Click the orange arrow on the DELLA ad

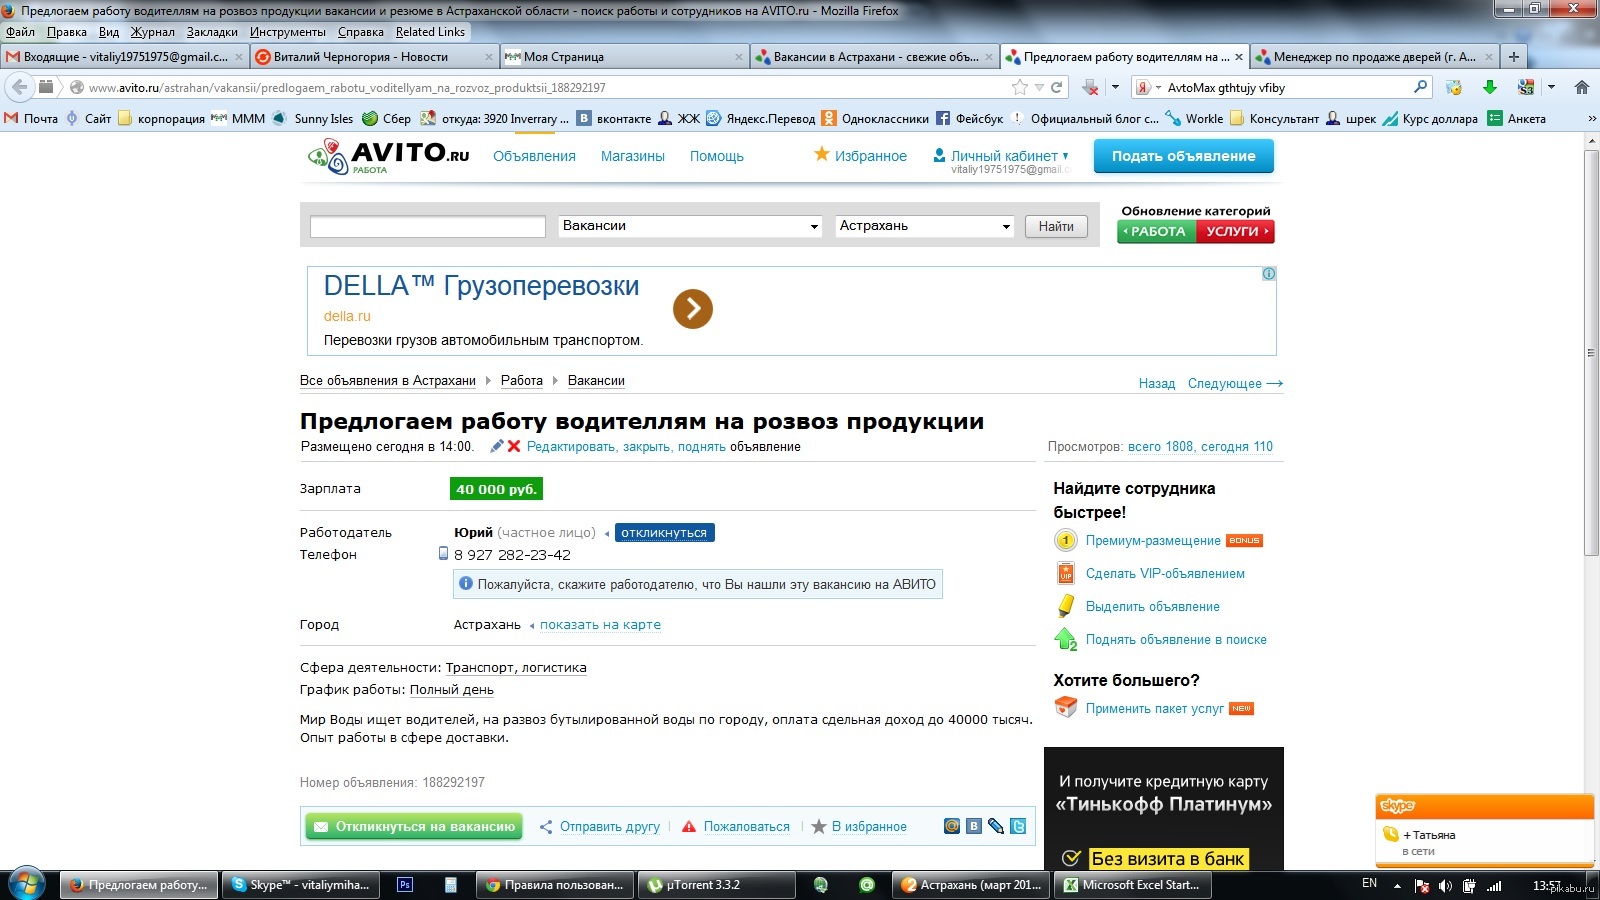[693, 309]
